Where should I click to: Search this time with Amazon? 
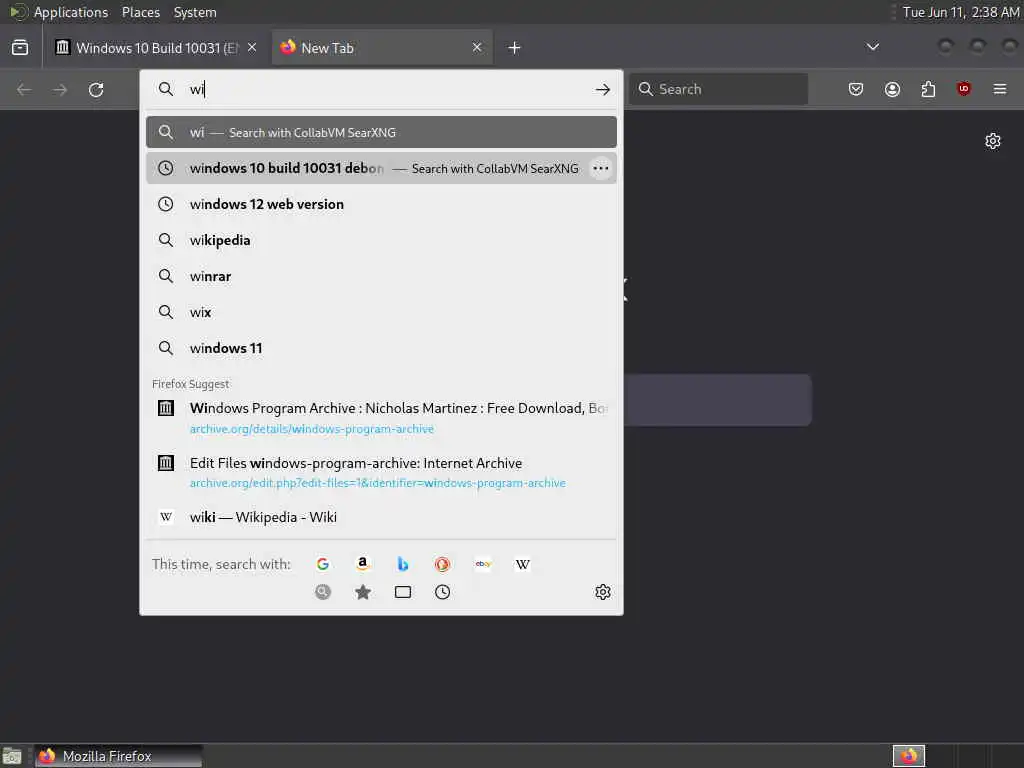pyautogui.click(x=363, y=564)
